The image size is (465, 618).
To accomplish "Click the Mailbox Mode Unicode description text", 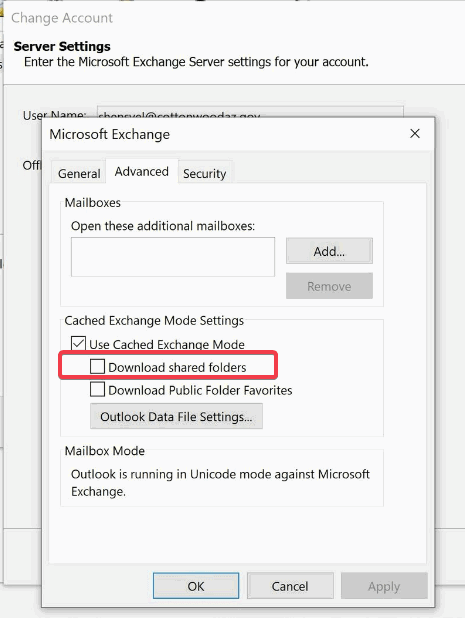I will click(220, 482).
